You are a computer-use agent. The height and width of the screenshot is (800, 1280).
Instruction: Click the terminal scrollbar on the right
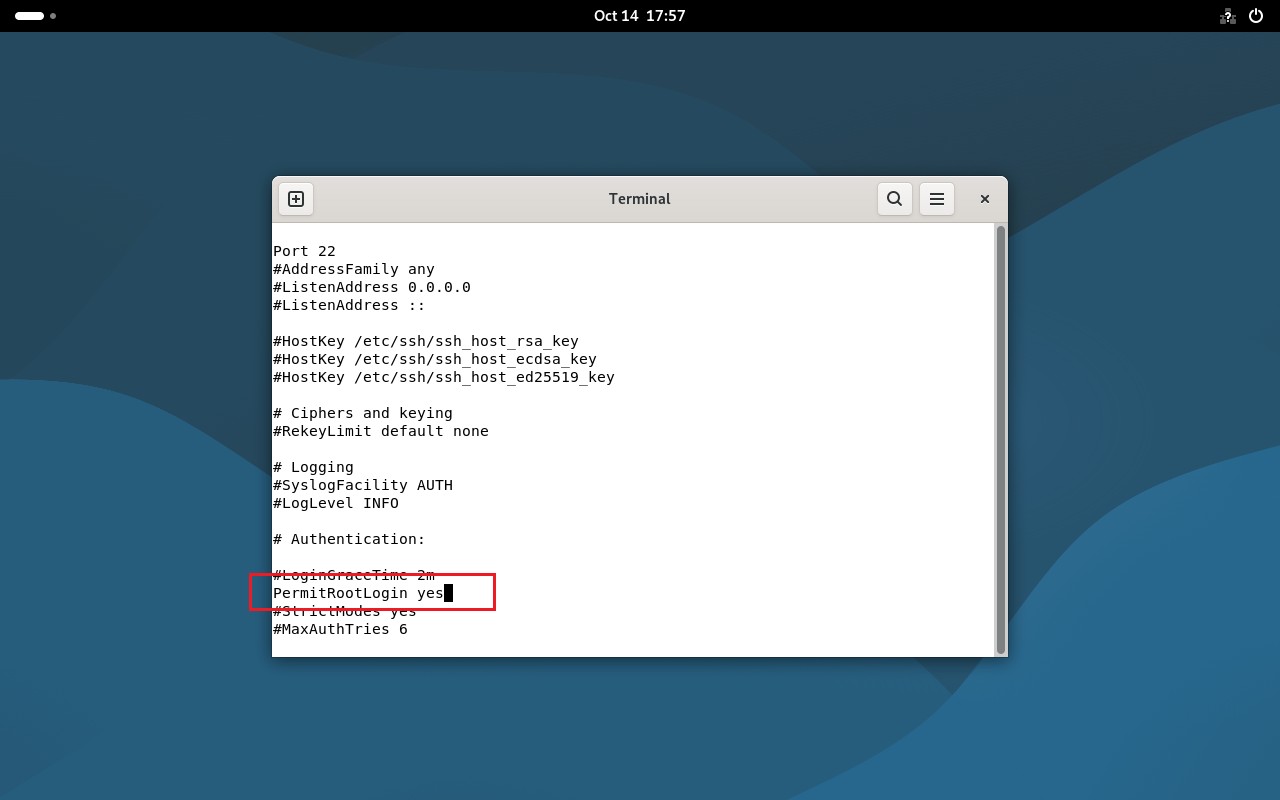[x=999, y=440]
